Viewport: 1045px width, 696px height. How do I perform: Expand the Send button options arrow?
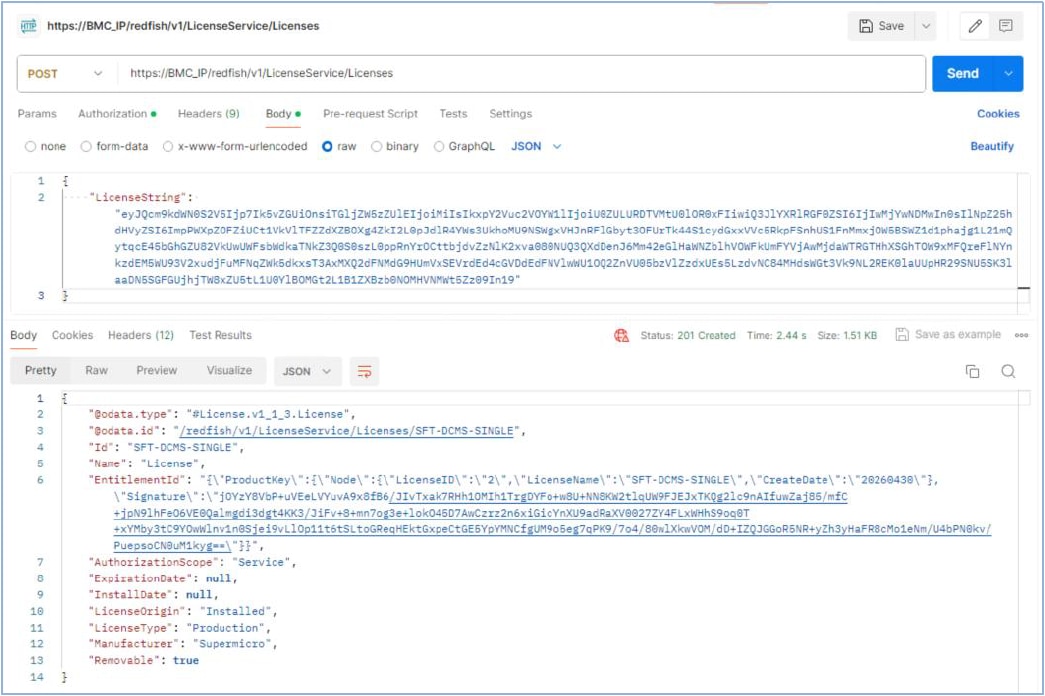tap(1008, 73)
